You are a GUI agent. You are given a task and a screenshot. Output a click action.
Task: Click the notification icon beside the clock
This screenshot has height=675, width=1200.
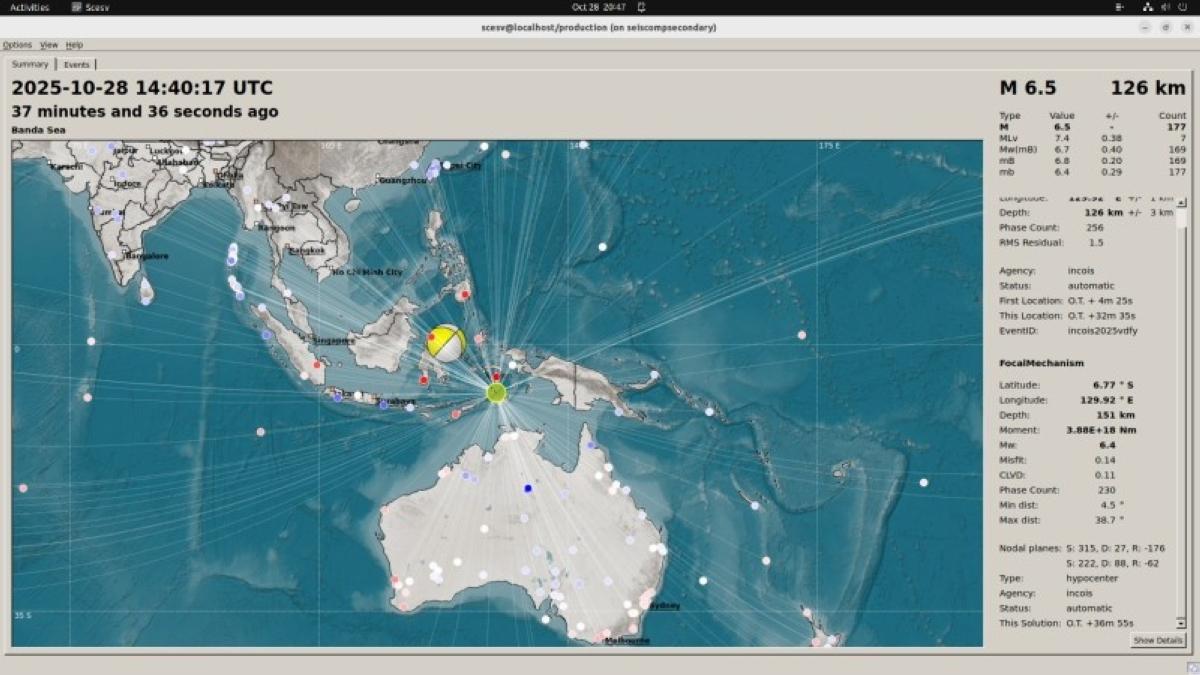[x=641, y=7]
